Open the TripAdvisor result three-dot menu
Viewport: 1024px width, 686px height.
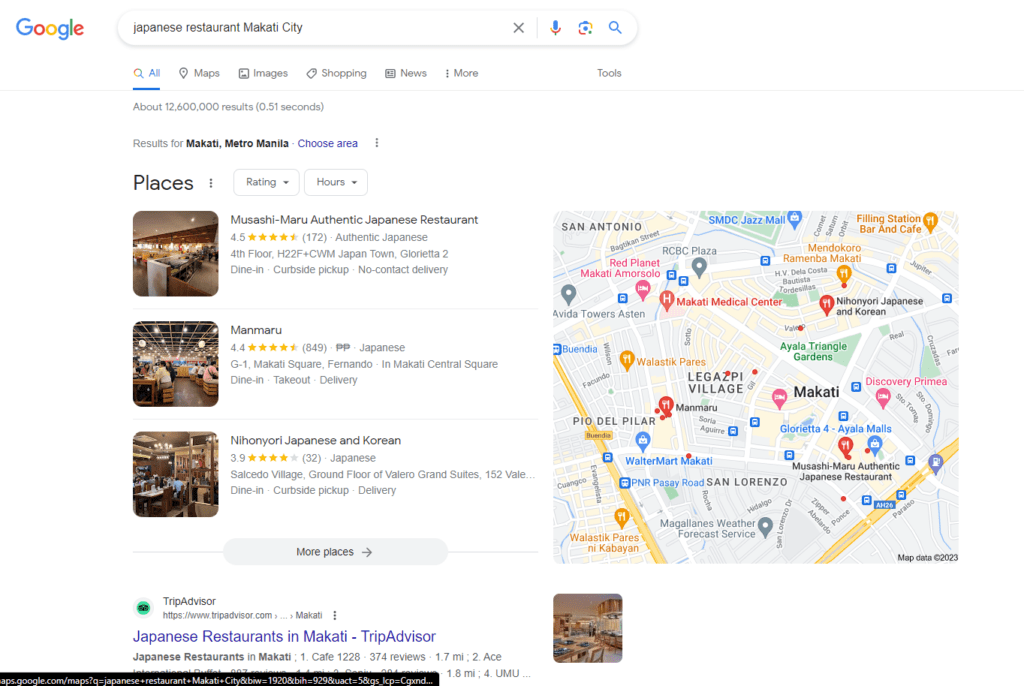(x=335, y=615)
